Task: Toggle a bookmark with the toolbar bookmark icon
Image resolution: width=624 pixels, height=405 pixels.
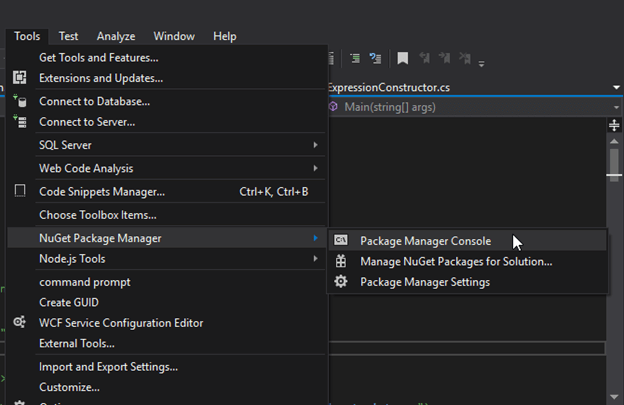Action: click(402, 59)
